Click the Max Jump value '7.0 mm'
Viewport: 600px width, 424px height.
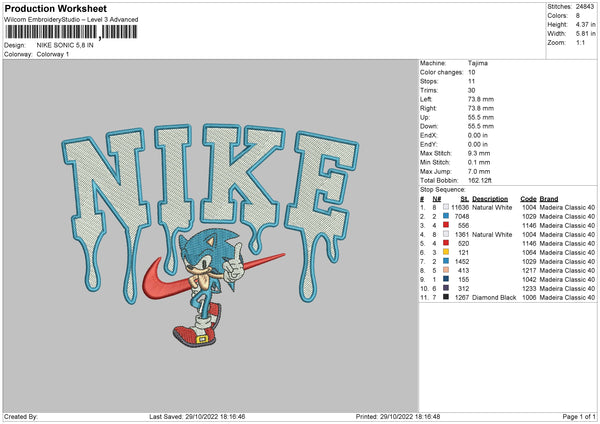click(x=479, y=172)
